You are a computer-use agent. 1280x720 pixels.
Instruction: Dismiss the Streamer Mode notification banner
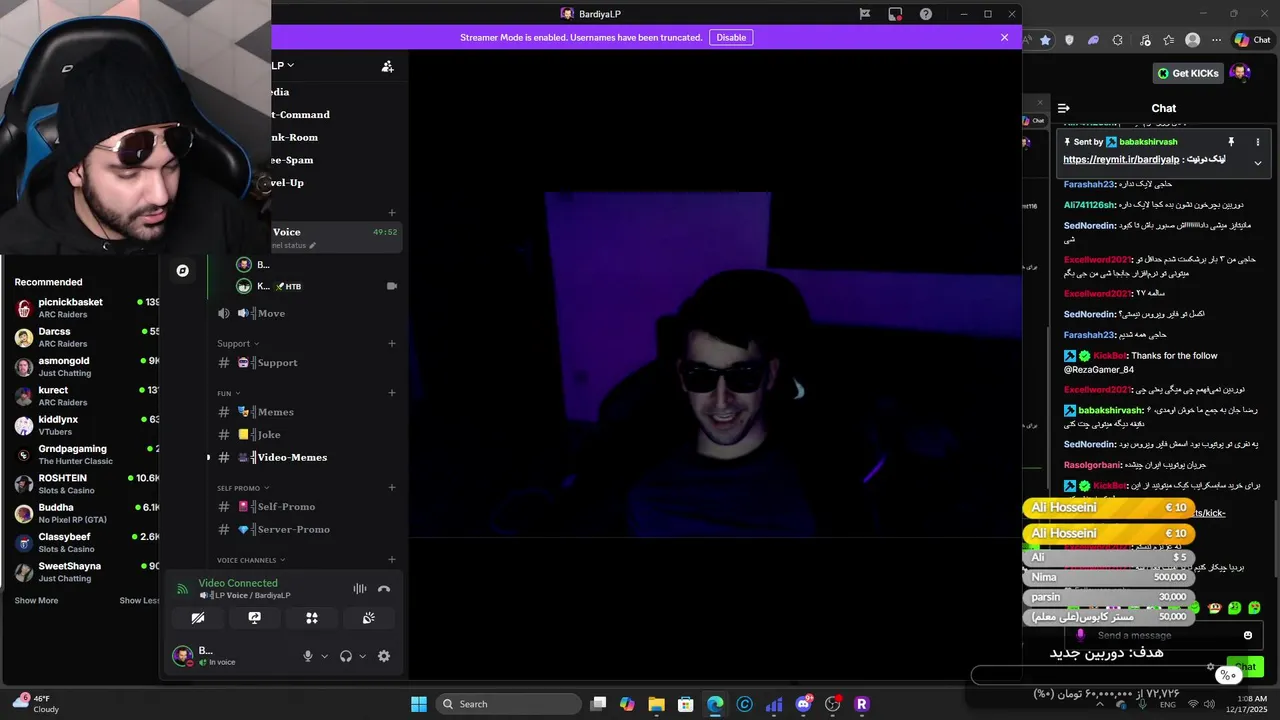pyautogui.click(x=1004, y=37)
